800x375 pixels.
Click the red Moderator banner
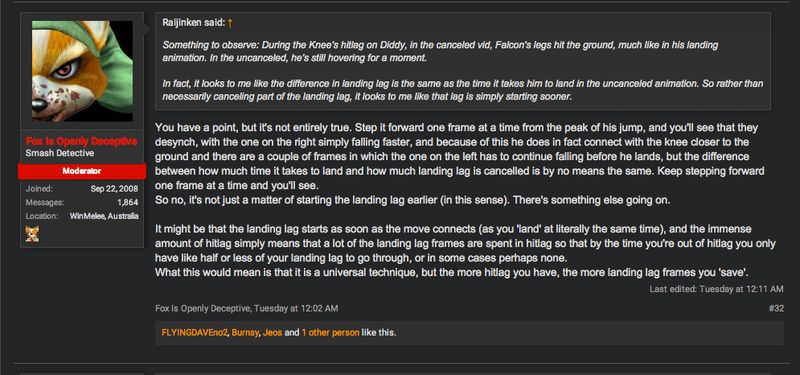[82, 171]
